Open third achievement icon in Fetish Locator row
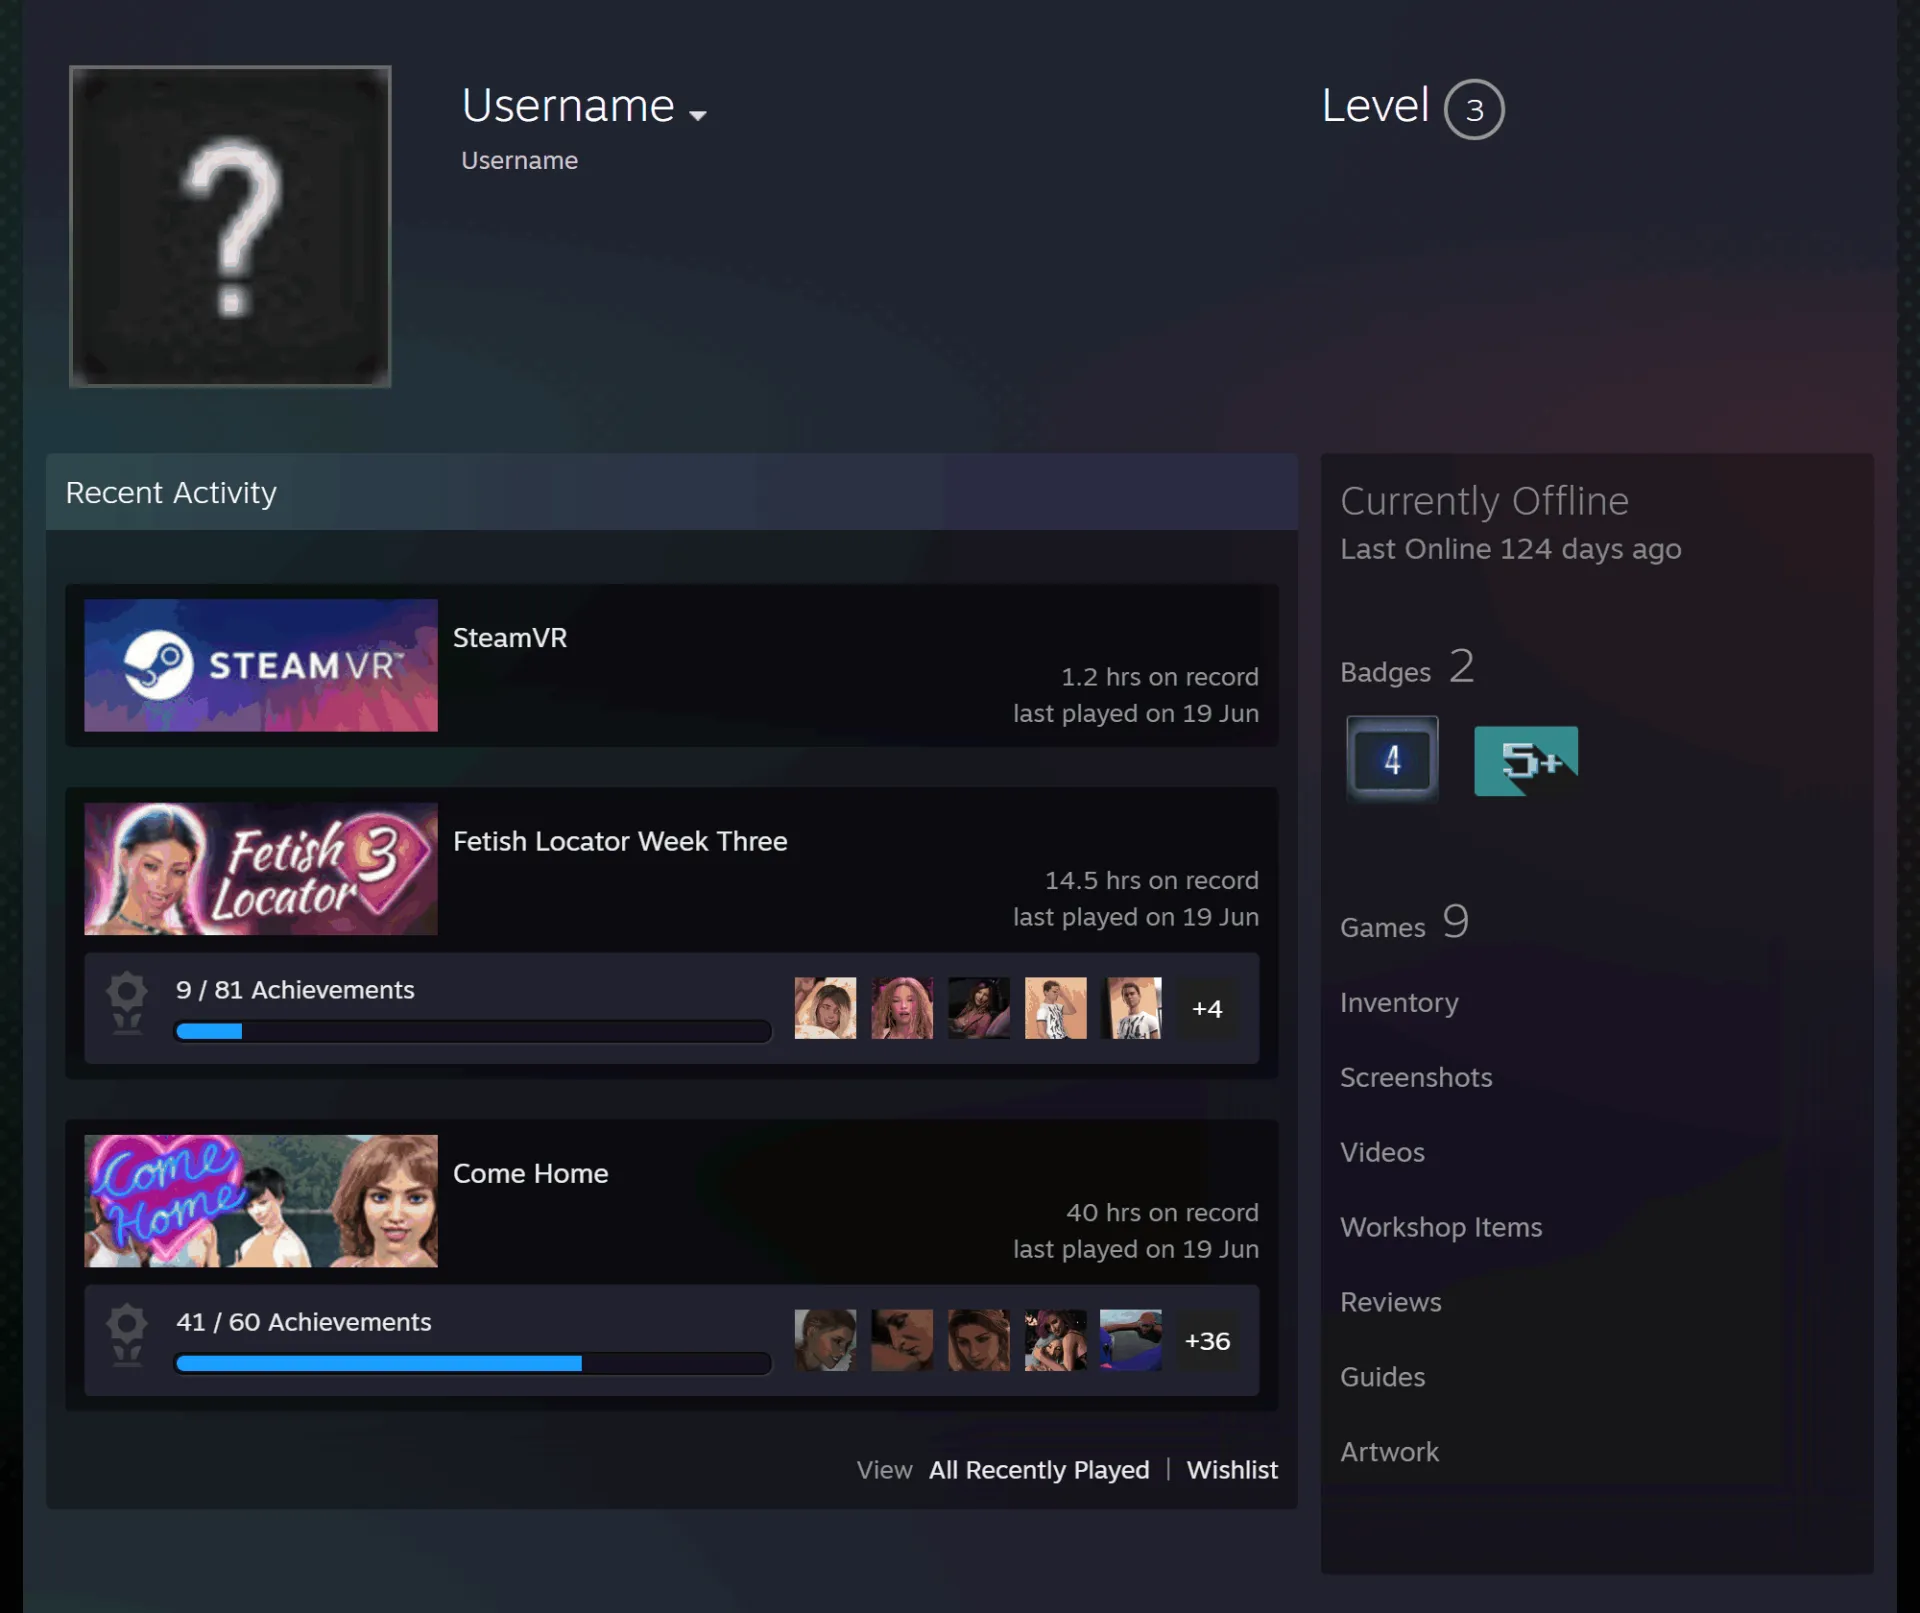Viewport: 1920px width, 1613px height. pyautogui.click(x=979, y=1008)
